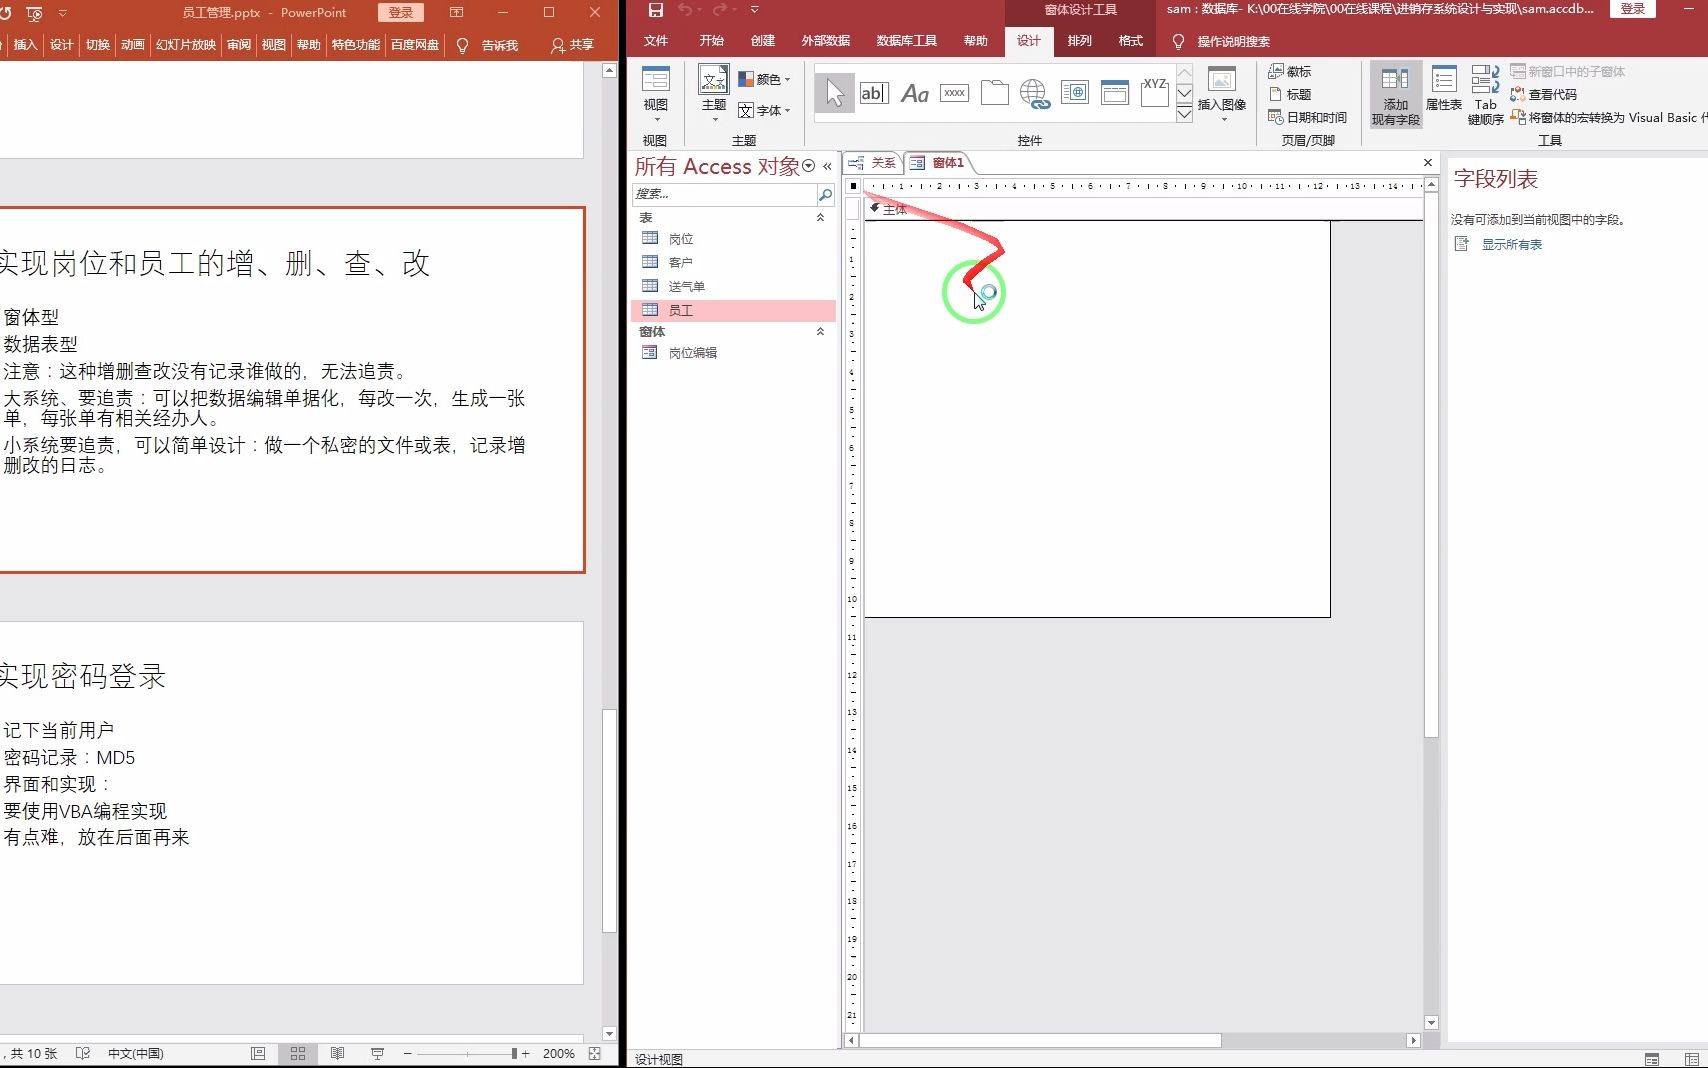The width and height of the screenshot is (1708, 1068).
Task: Collapse the Tables (表) group
Action: tap(821, 217)
